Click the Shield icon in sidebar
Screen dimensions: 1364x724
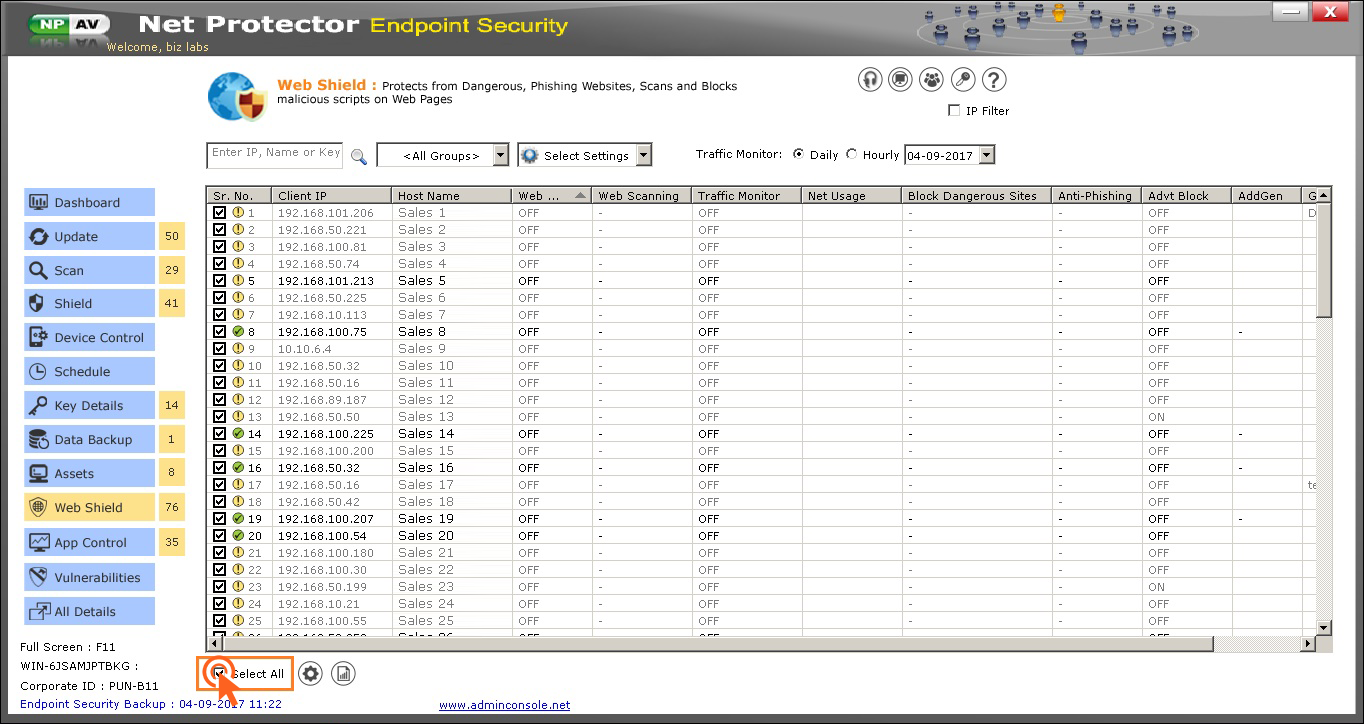(x=39, y=303)
